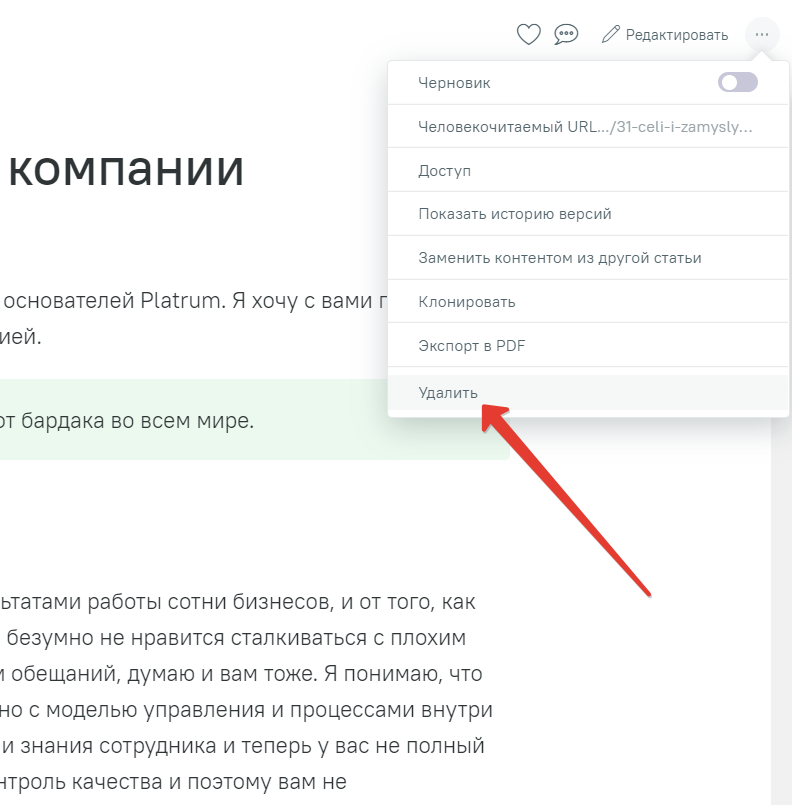792x805 pixels.
Task: Open comments via the speech bubble icon
Action: click(x=566, y=34)
